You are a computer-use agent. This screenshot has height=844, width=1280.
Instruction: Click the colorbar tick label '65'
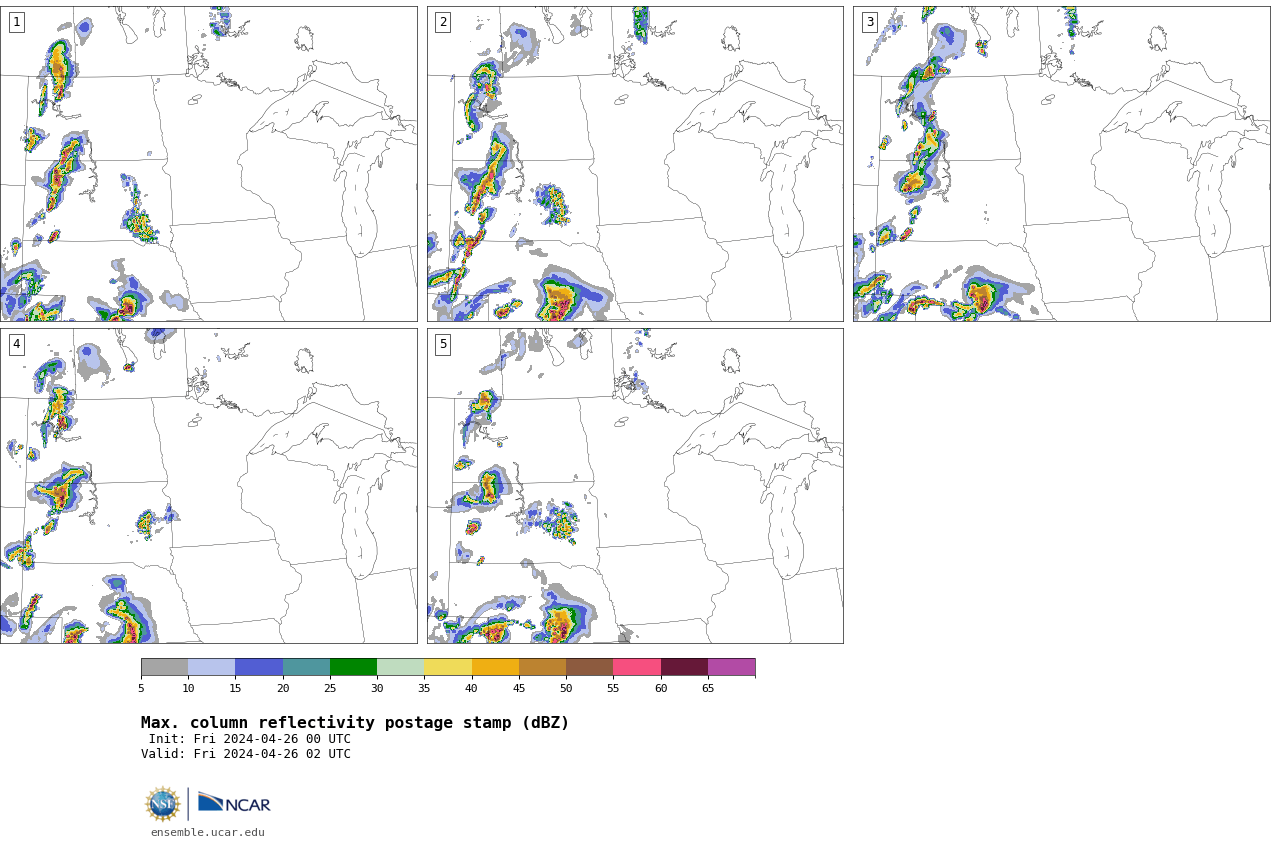click(708, 688)
